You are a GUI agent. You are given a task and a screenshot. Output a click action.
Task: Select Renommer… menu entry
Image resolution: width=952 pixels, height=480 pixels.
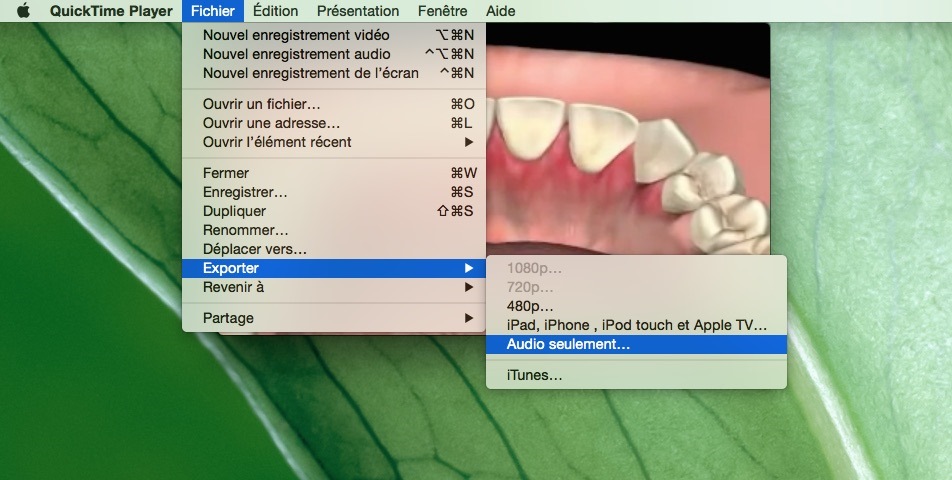point(334,230)
